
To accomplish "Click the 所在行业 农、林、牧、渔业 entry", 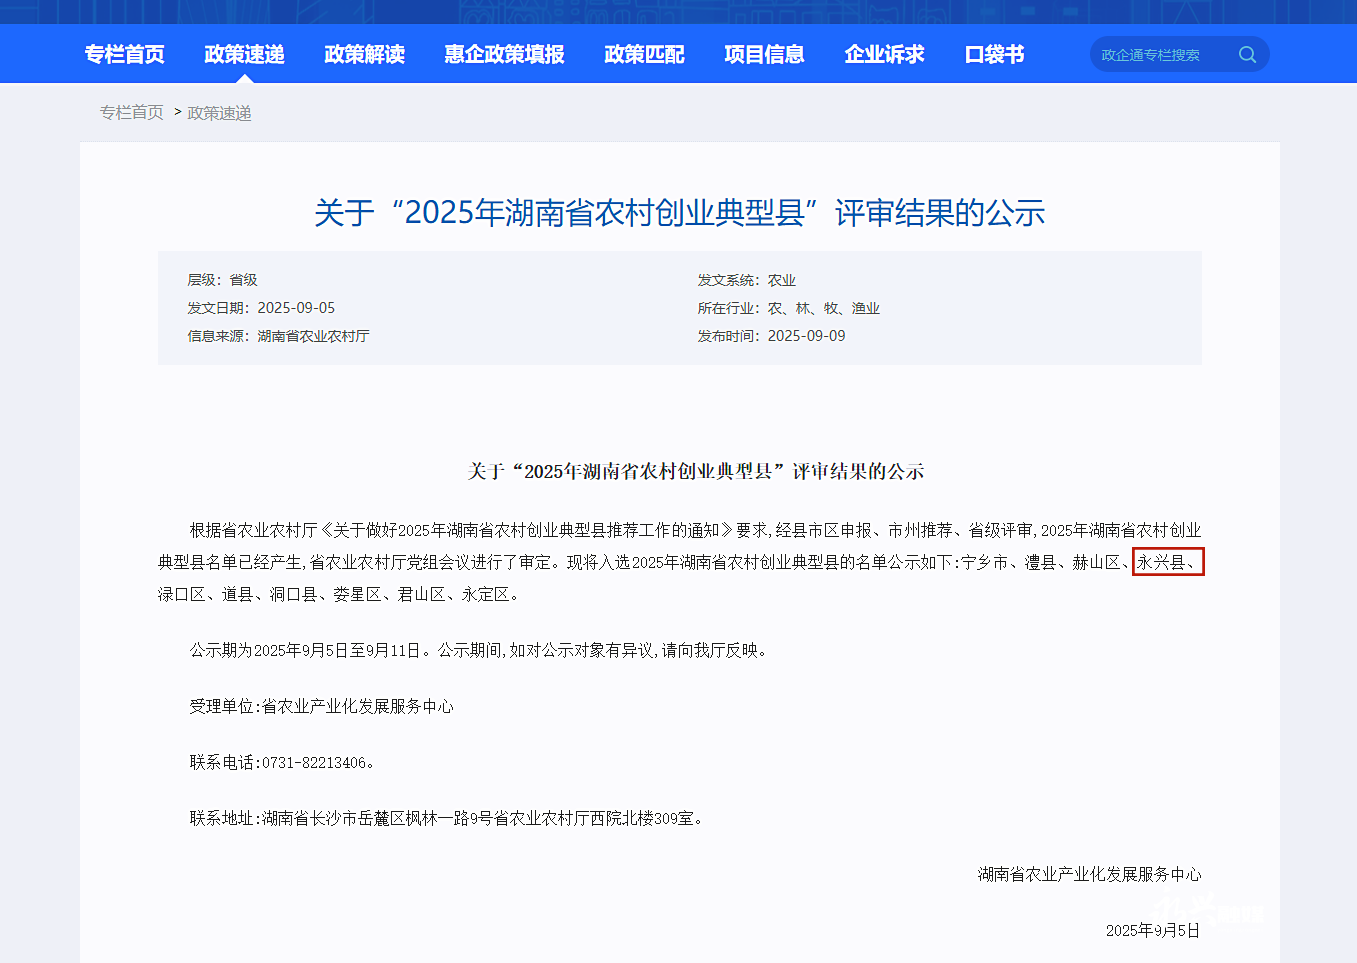I will pyautogui.click(x=788, y=308).
